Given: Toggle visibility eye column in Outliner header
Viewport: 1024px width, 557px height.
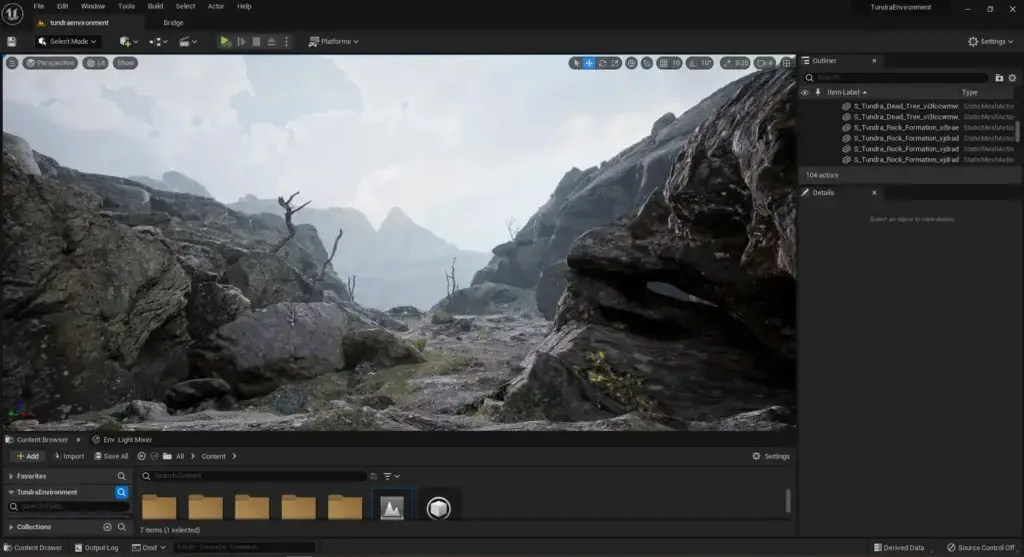Looking at the screenshot, I should coord(805,92).
